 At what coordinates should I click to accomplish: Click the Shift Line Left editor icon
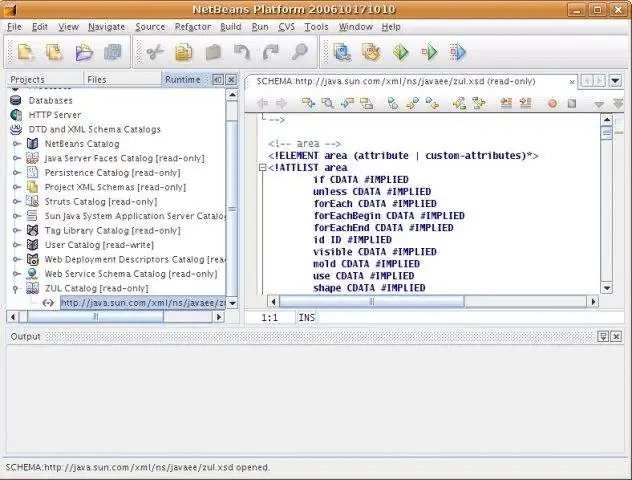pyautogui.click(x=506, y=104)
